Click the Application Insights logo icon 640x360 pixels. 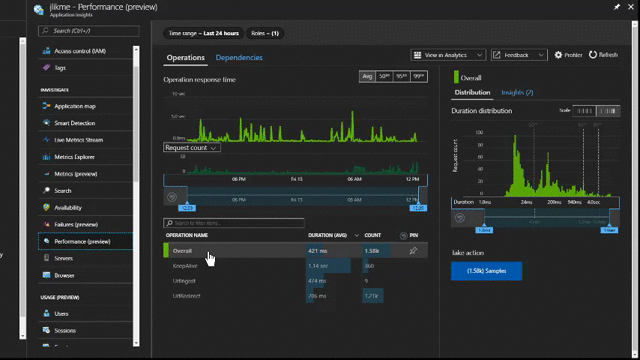tap(39, 9)
